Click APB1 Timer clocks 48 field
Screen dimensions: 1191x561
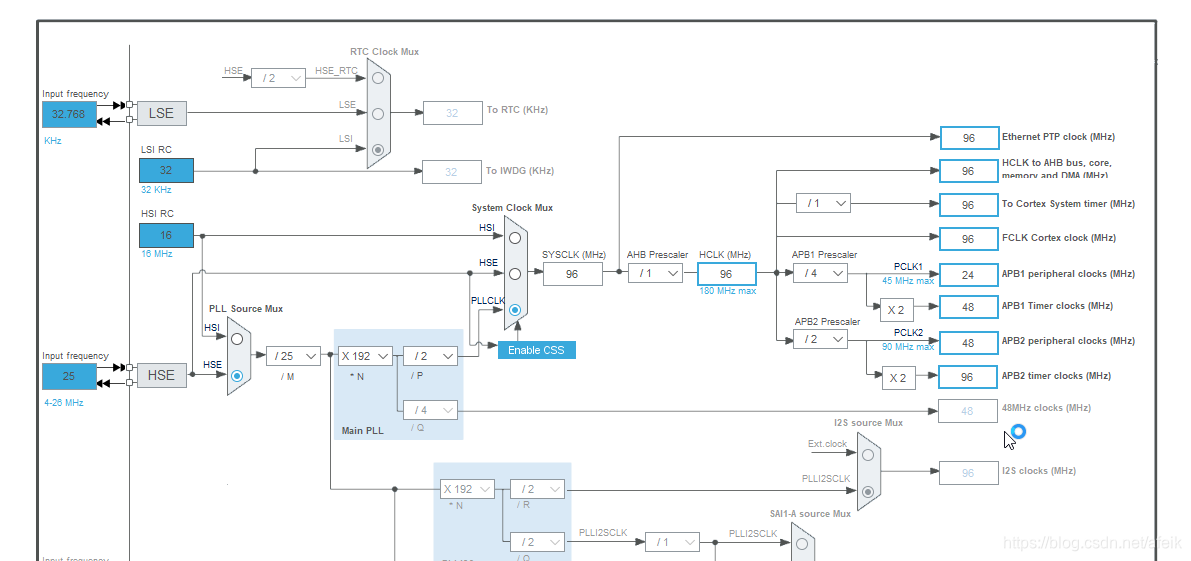(969, 307)
